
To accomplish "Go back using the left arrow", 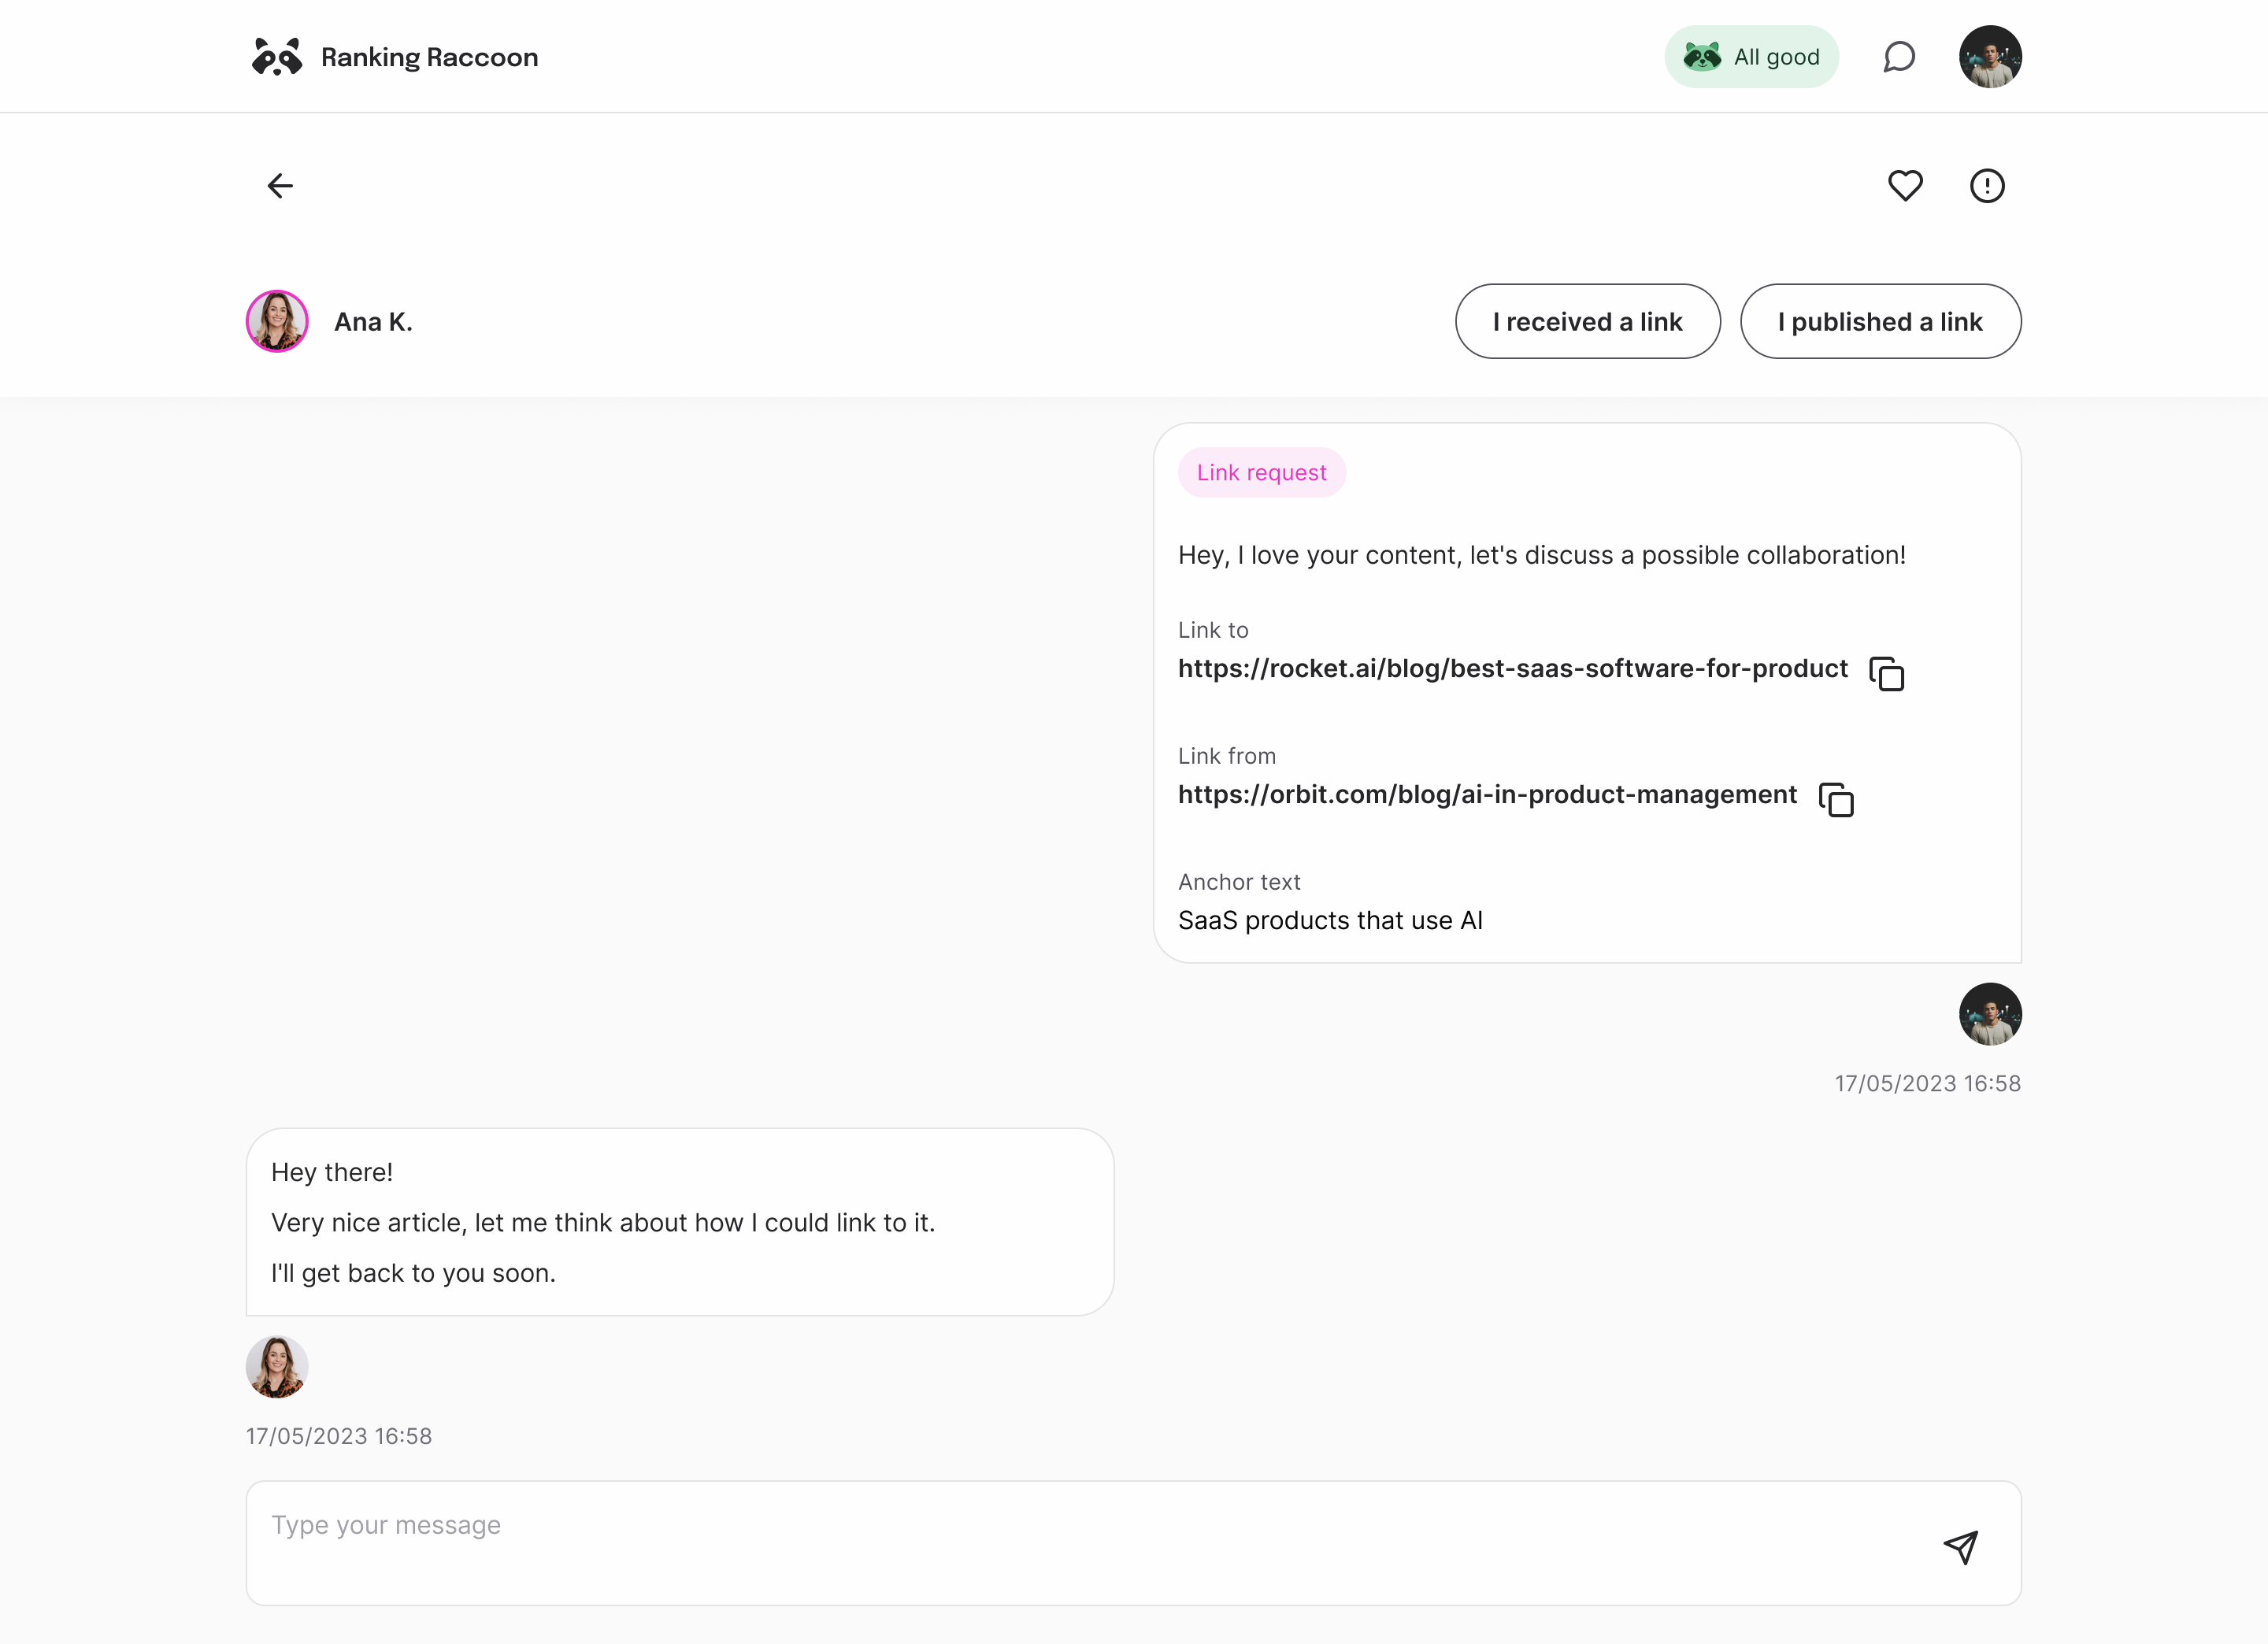I will coord(280,186).
